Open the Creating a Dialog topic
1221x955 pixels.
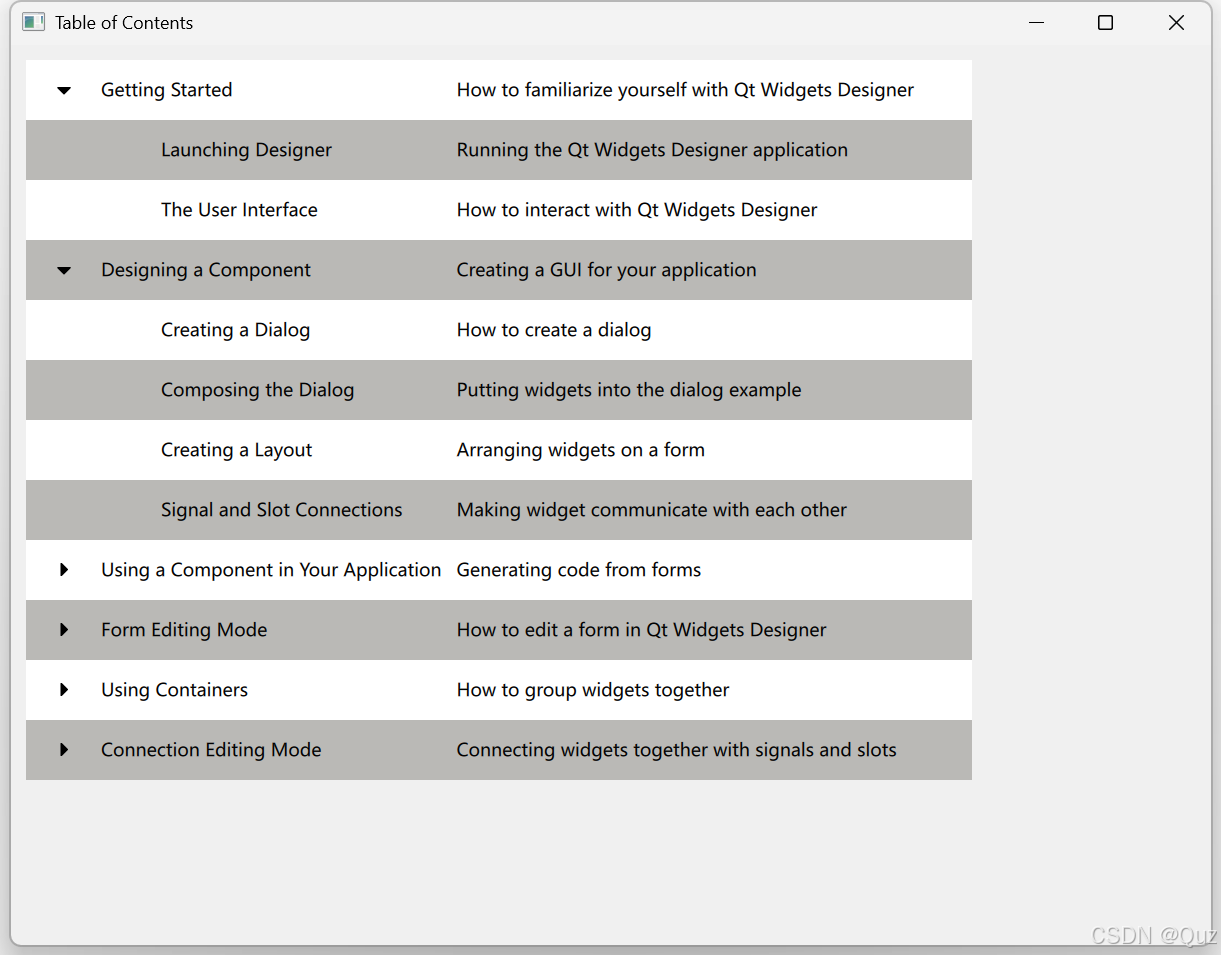(235, 330)
